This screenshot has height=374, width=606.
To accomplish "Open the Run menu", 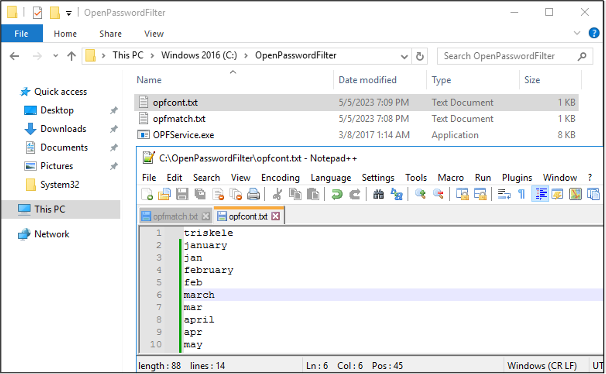I will click(483, 178).
